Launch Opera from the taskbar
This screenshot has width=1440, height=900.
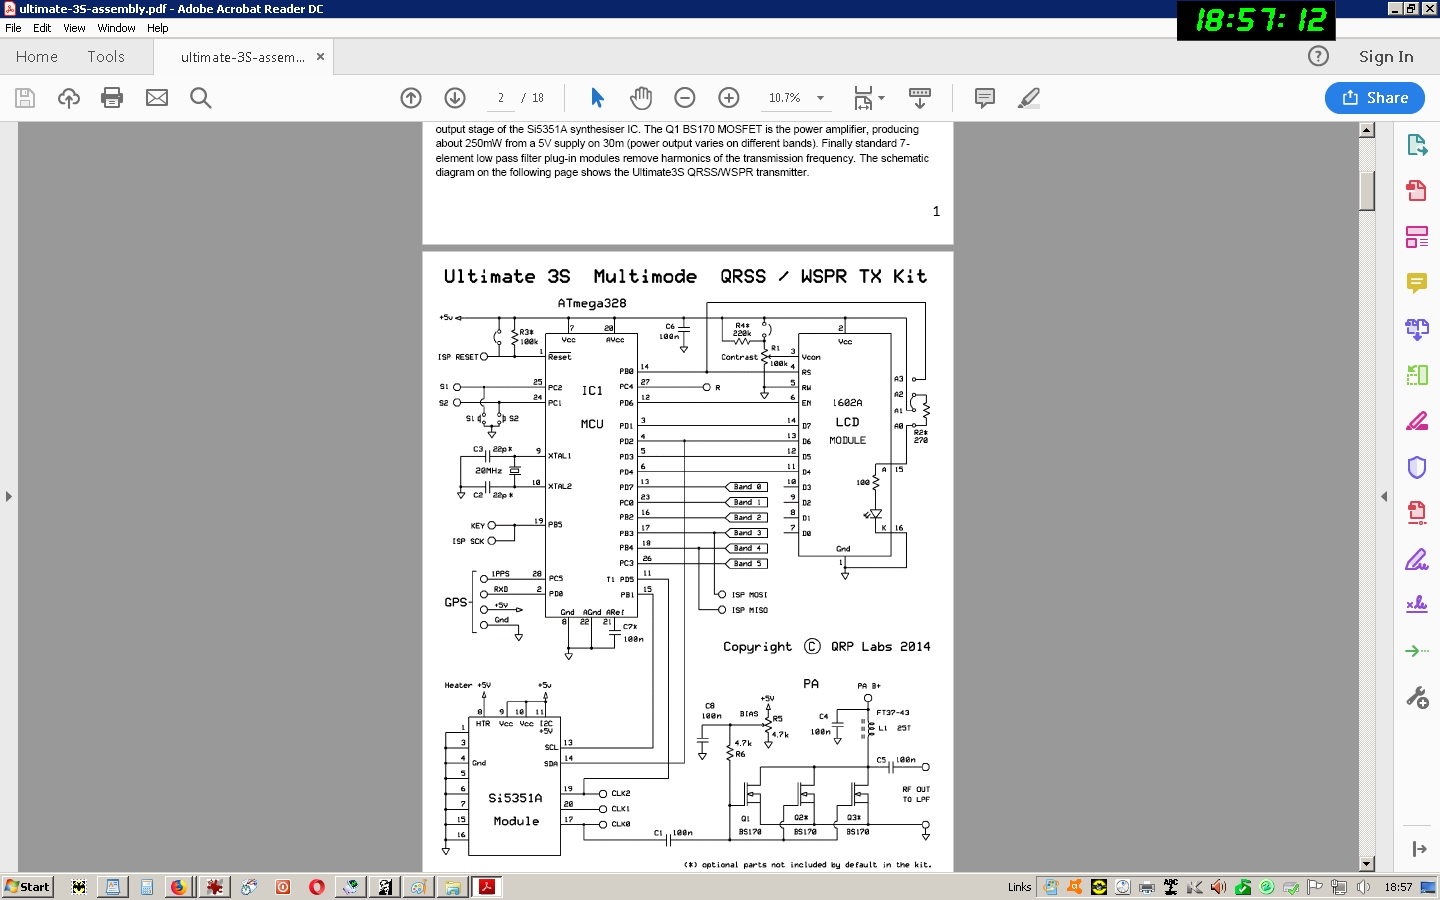click(x=317, y=887)
